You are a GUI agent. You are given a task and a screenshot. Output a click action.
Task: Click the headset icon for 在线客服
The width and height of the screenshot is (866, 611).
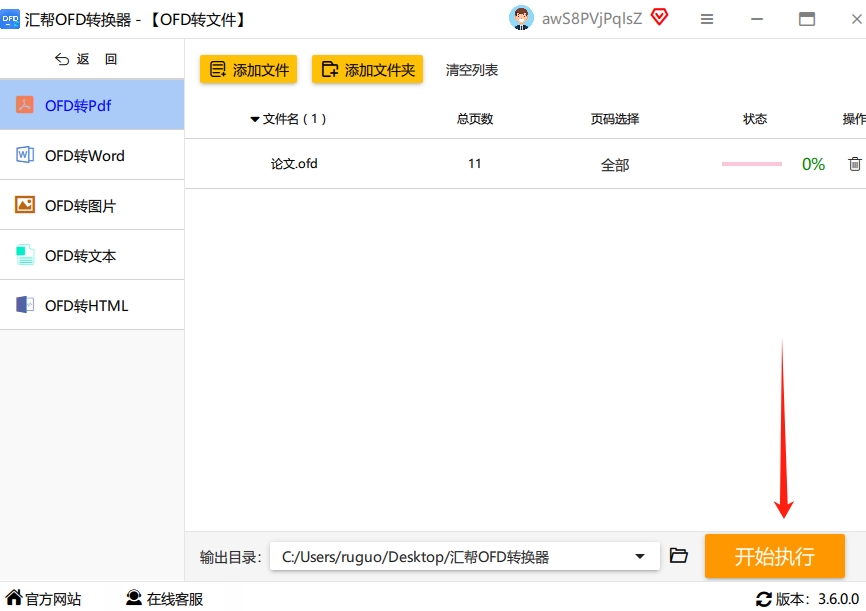(x=134, y=598)
